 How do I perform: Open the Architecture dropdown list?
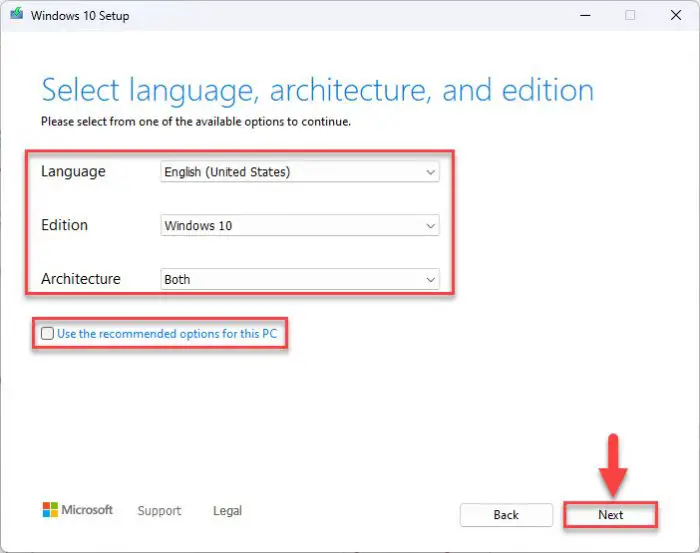(300, 279)
